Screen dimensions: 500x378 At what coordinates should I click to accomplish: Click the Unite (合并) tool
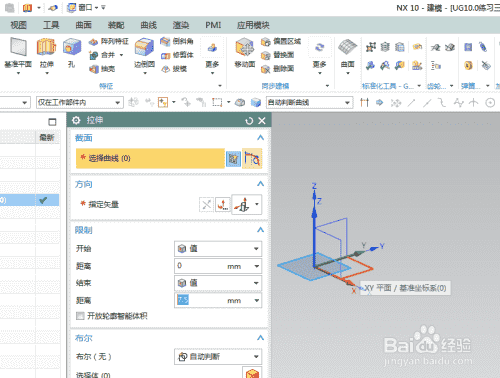pos(103,55)
